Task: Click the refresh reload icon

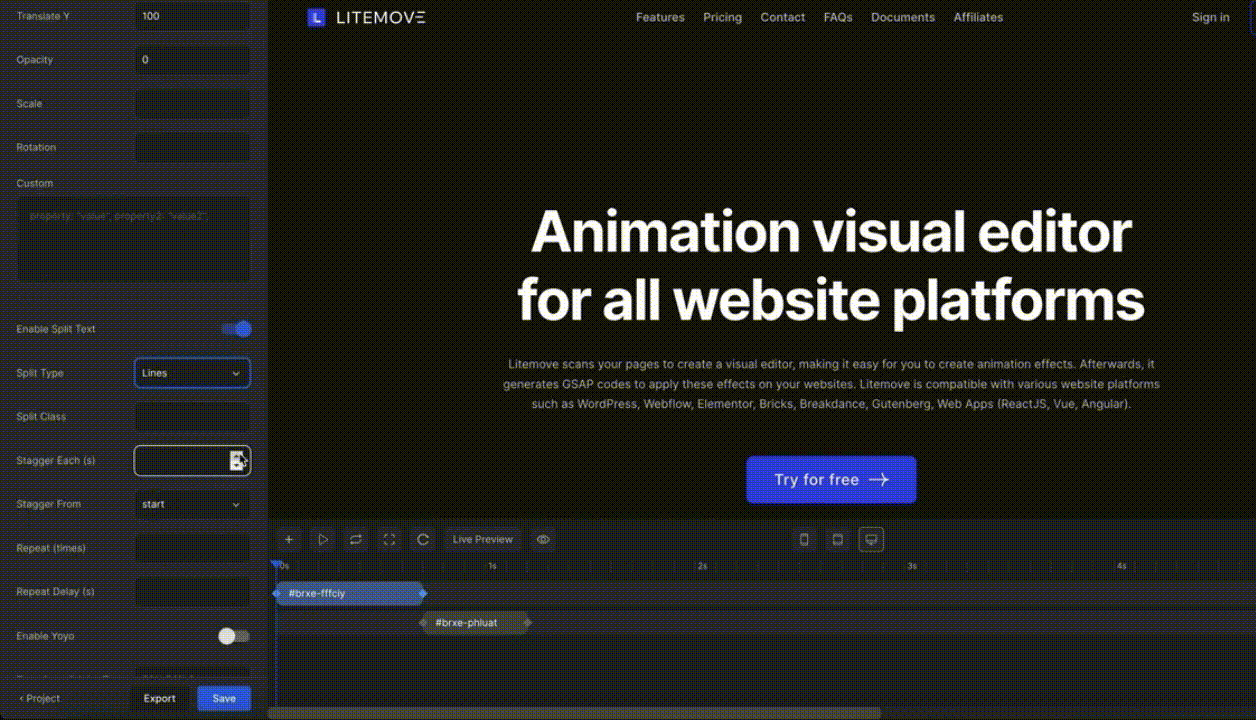Action: point(423,539)
